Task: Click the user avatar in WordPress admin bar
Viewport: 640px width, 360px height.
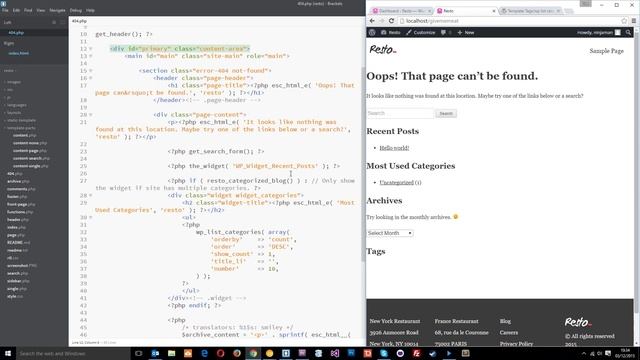Action: point(618,32)
